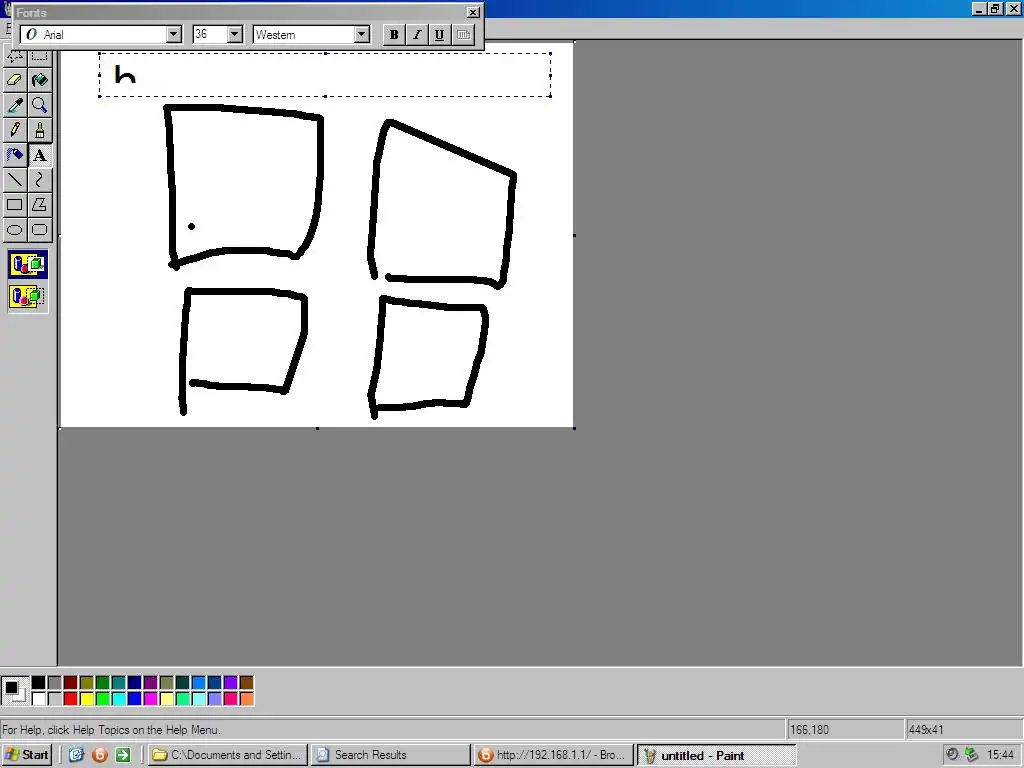Select the Polygon shape tool
Screen dimensions: 1024x768
click(39, 204)
